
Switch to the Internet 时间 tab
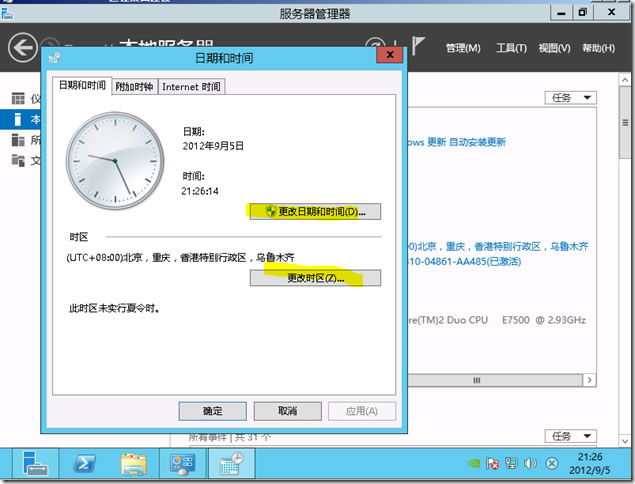[x=191, y=87]
